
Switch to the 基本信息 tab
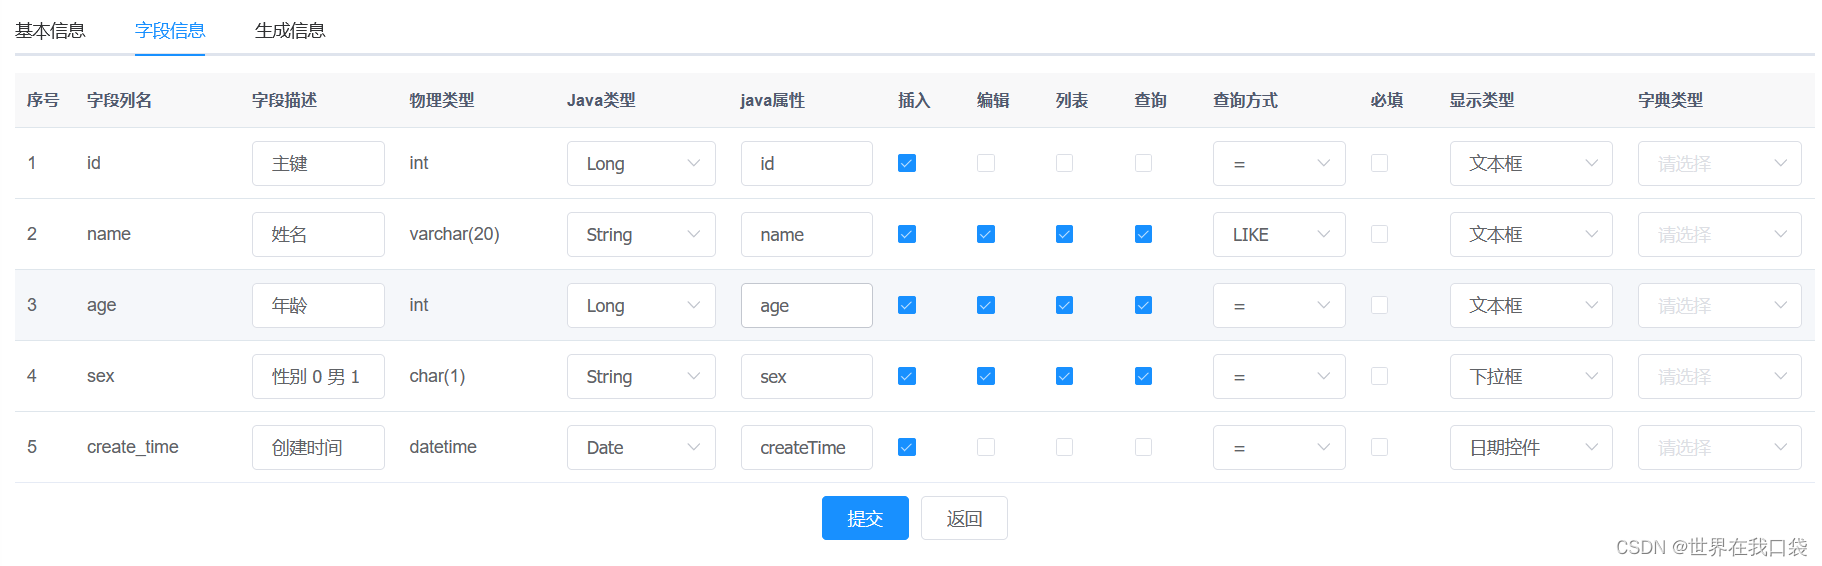50,30
